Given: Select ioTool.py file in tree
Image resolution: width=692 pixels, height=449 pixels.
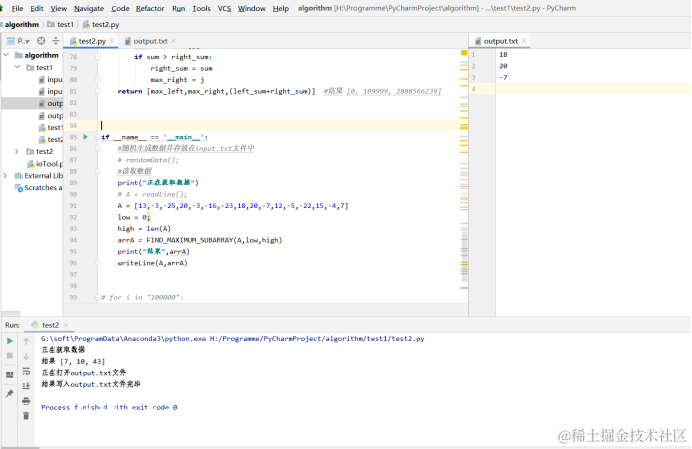Looking at the screenshot, I should click(x=45, y=164).
